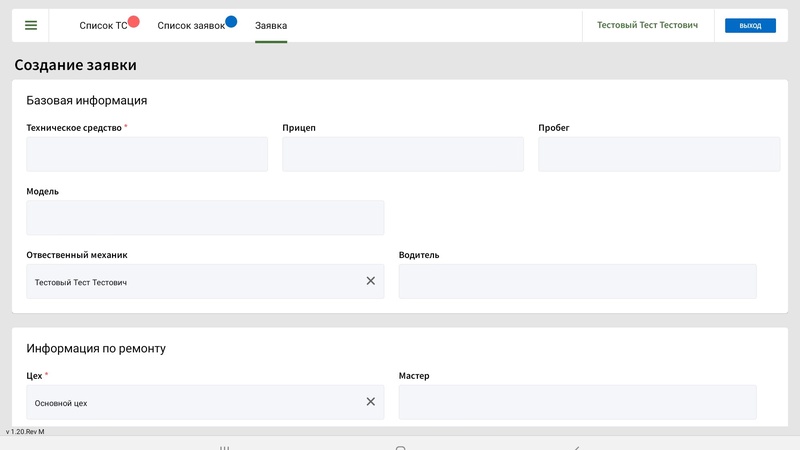This screenshot has width=800, height=450.
Task: Click the Модель input field
Action: pyautogui.click(x=205, y=218)
